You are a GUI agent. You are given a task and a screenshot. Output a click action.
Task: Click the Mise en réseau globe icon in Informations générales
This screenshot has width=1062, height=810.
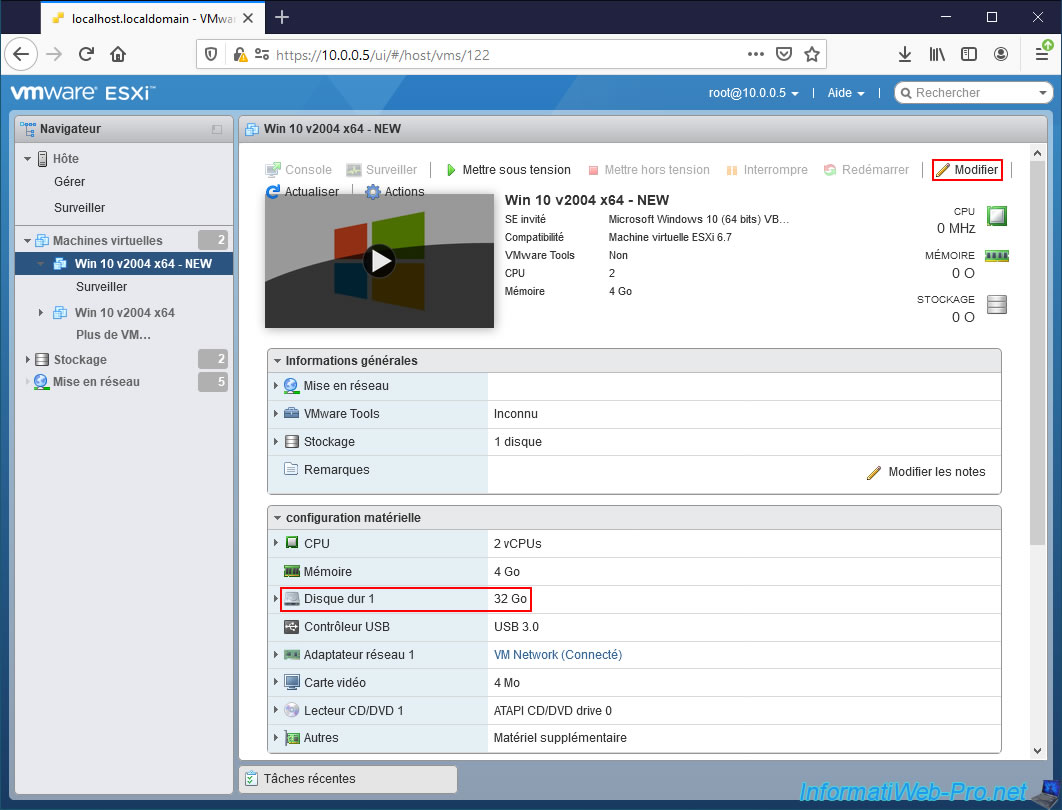click(291, 385)
